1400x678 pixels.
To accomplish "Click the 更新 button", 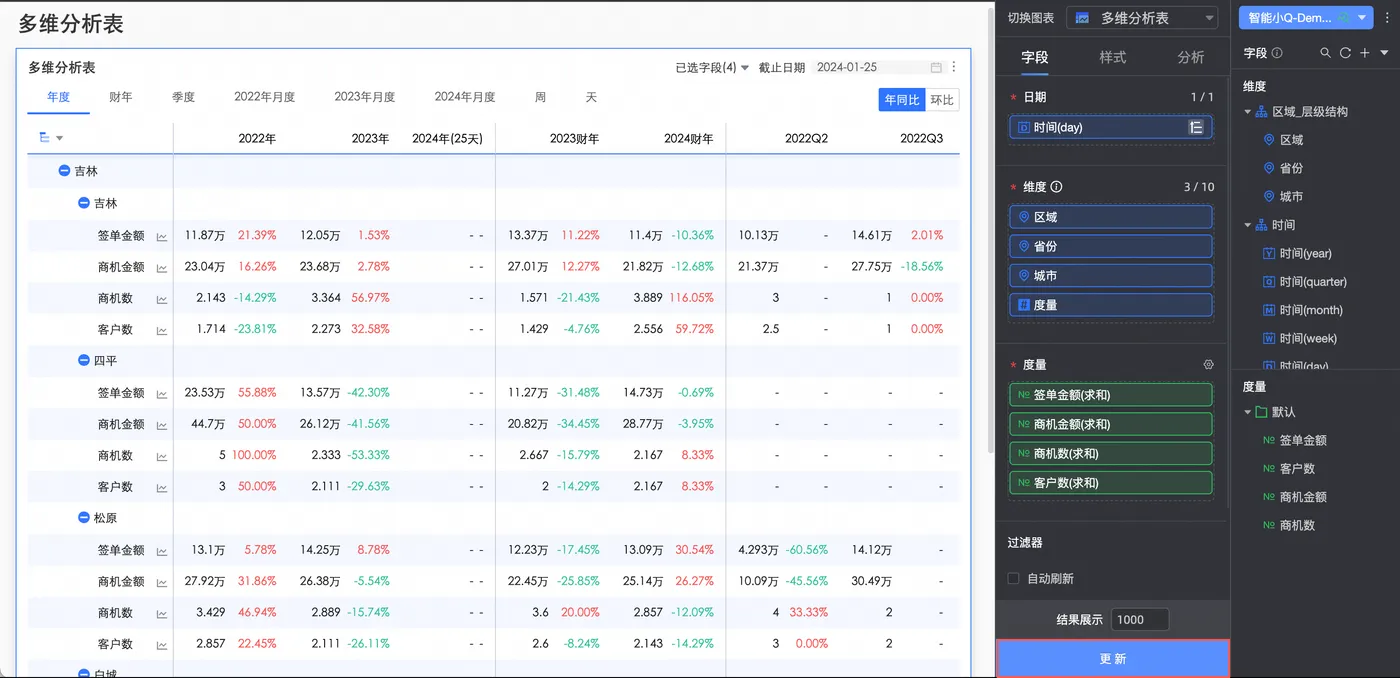I will point(1113,659).
